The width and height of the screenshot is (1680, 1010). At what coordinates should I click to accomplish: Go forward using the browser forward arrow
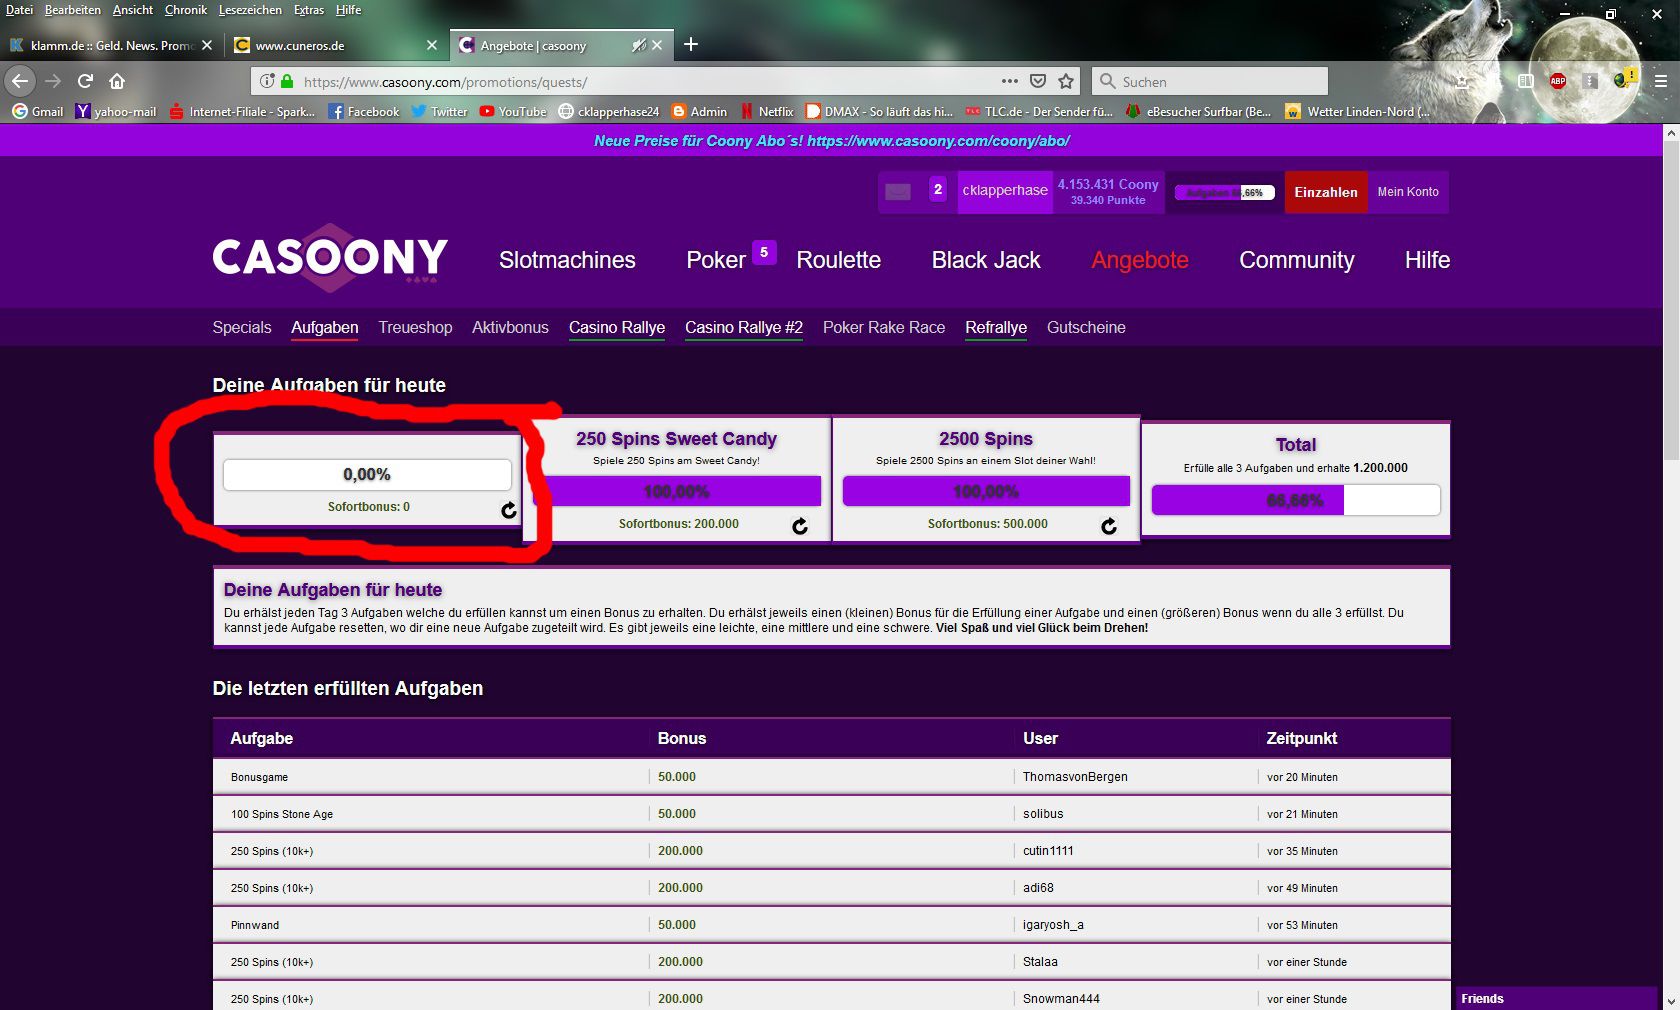[53, 81]
